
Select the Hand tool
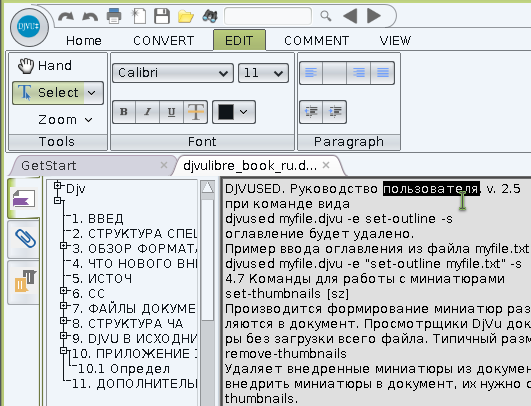click(45, 66)
